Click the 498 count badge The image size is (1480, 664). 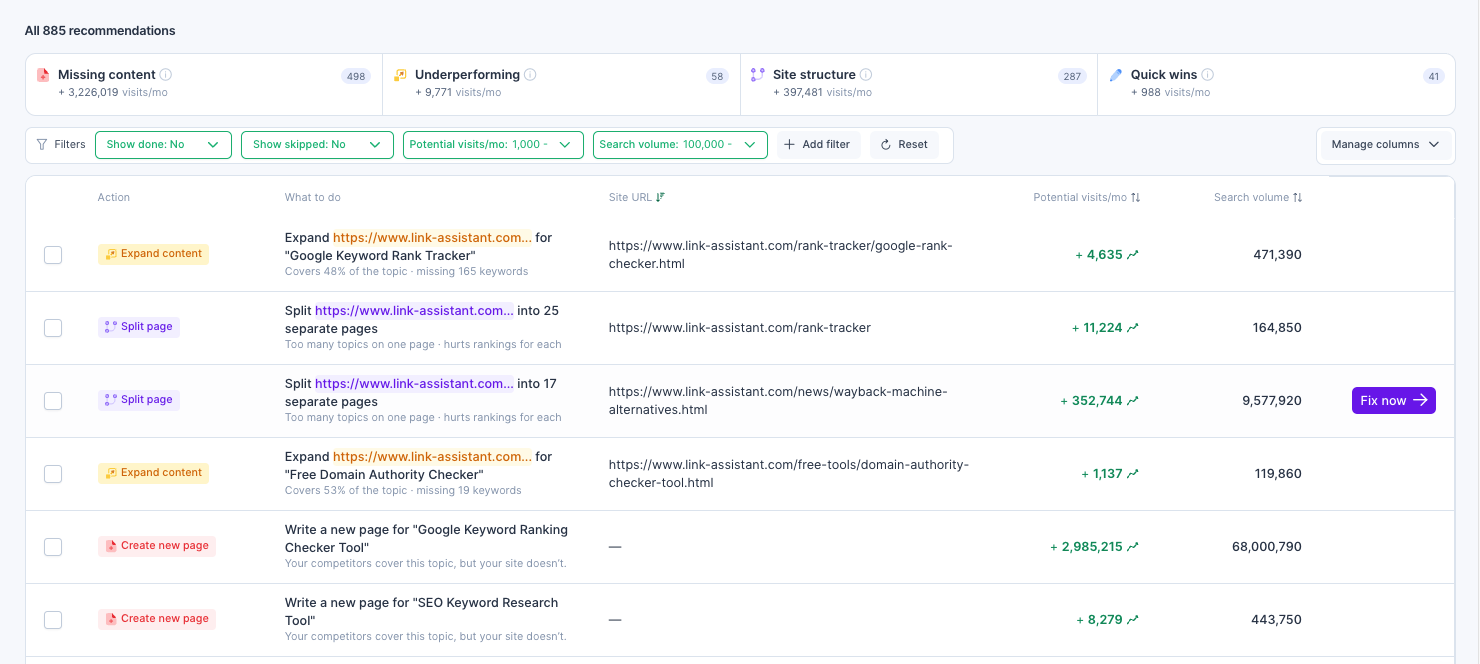pos(355,76)
